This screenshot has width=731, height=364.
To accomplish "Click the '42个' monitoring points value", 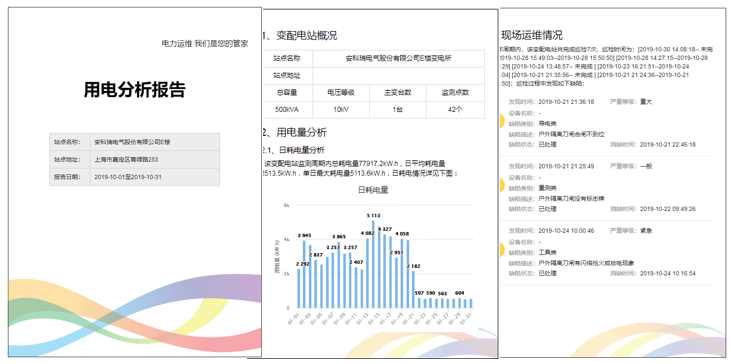I will tap(455, 110).
